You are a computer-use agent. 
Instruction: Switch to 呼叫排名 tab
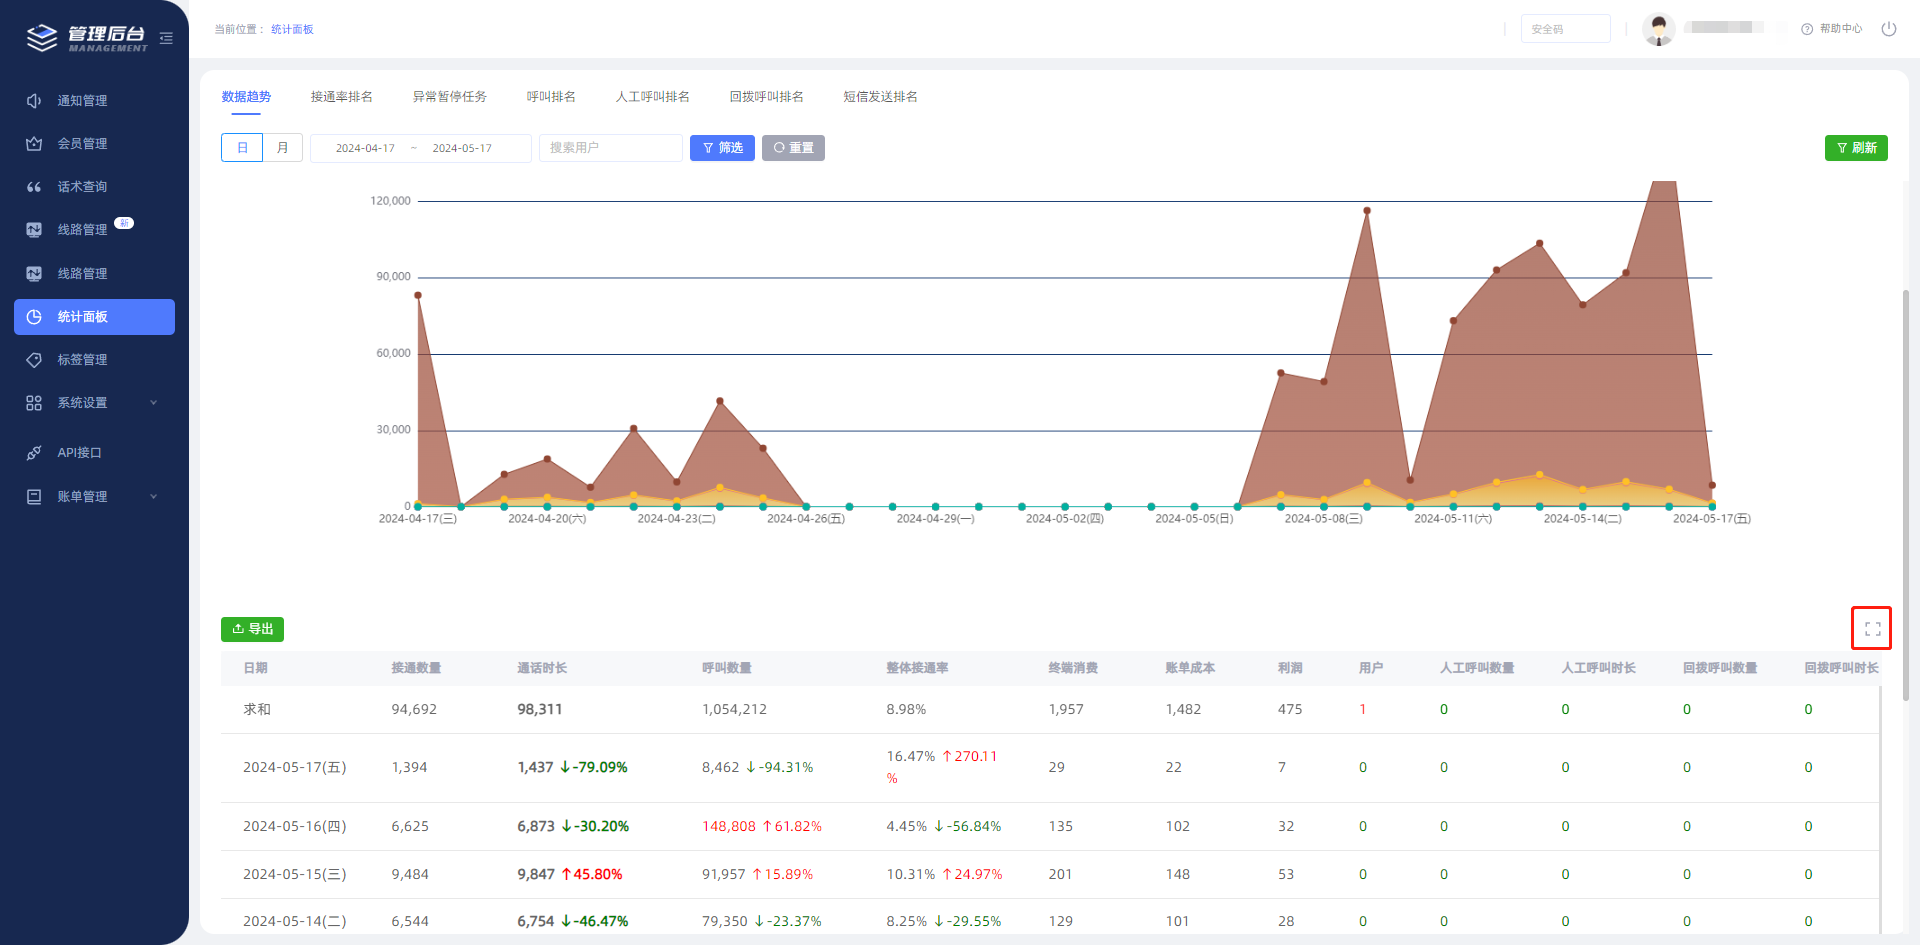click(551, 97)
